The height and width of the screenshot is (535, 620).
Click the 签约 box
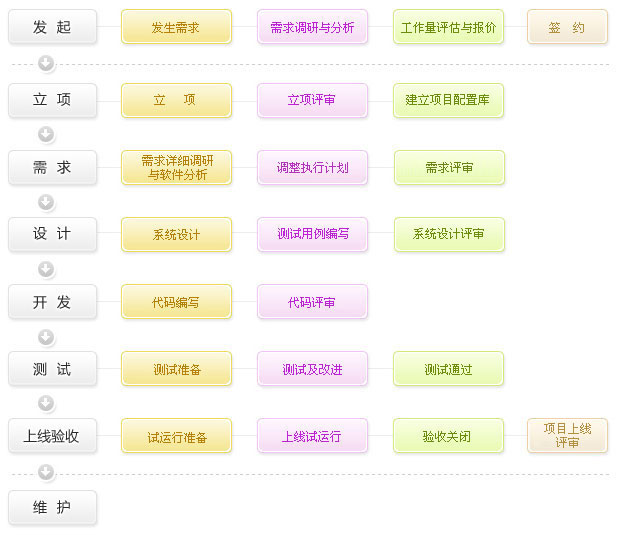567,26
